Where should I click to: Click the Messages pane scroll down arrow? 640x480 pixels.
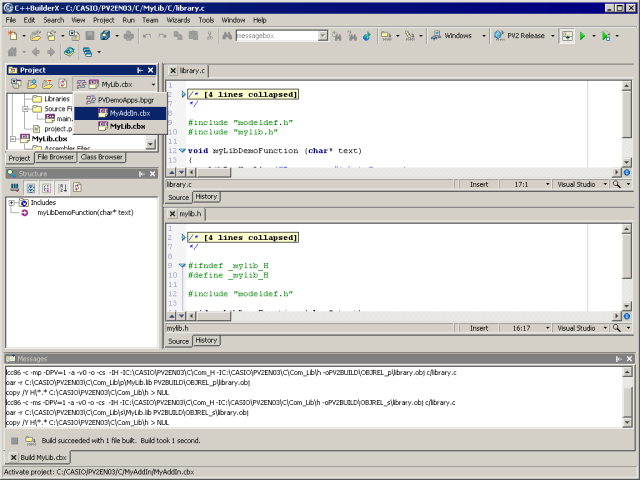pos(627,422)
